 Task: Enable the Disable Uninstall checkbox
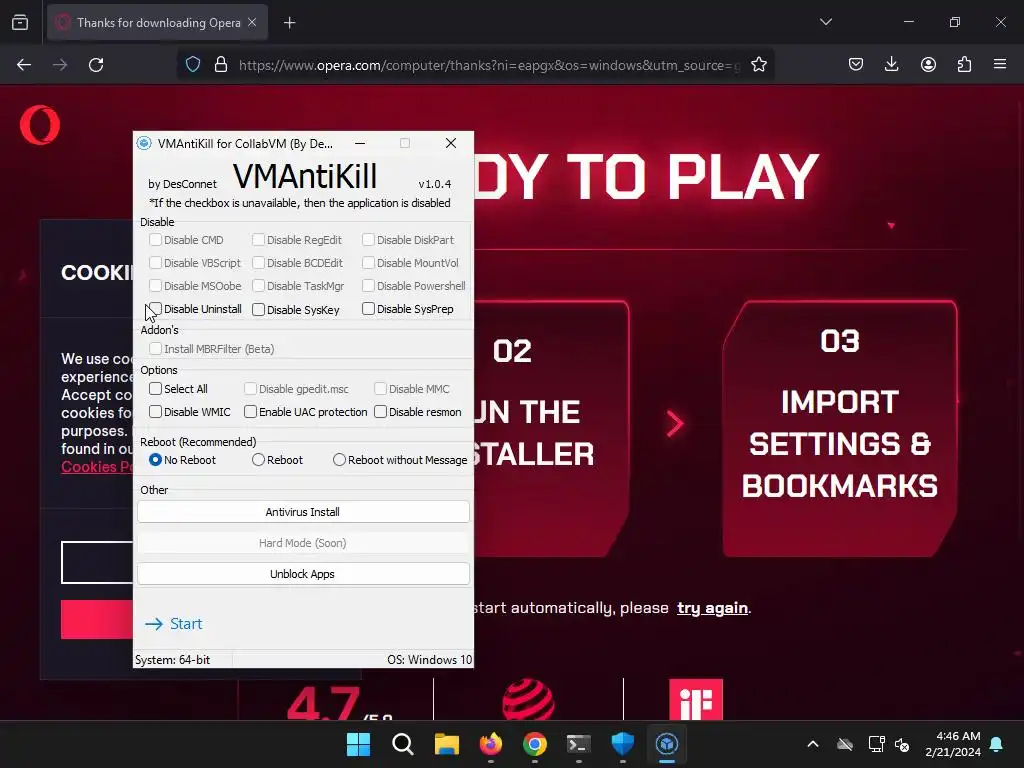(155, 309)
